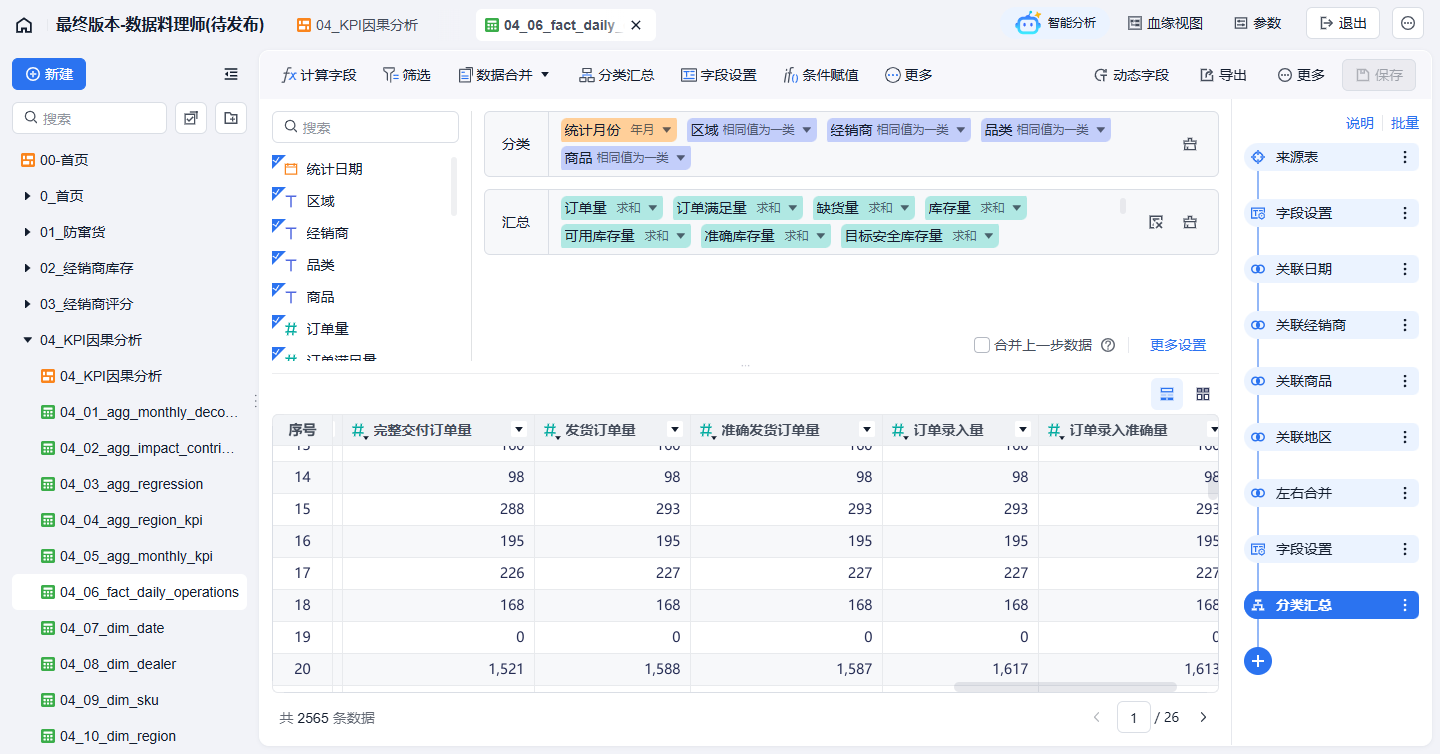Open the 条件赋值 conditional assignment tool
Screen dimensions: 1440x754
click(x=820, y=75)
